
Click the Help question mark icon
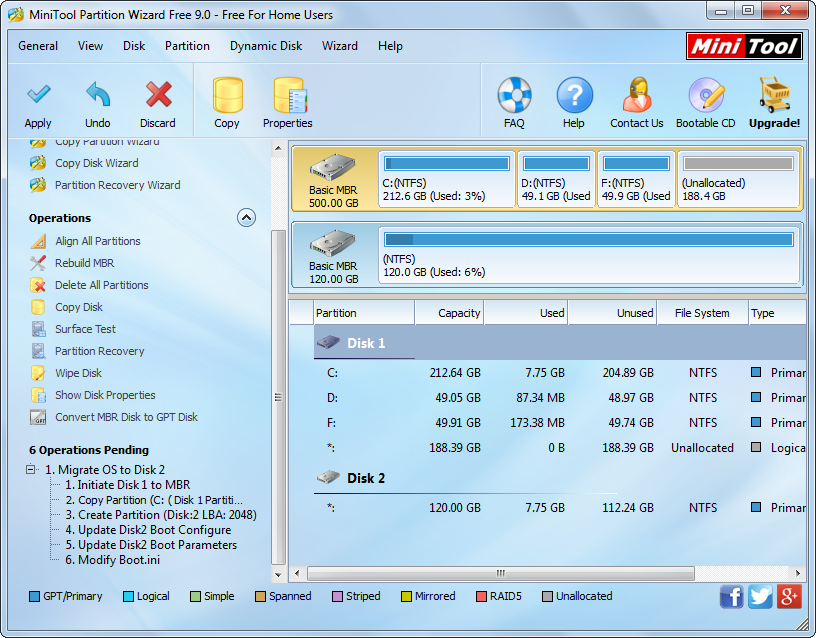[x=574, y=95]
